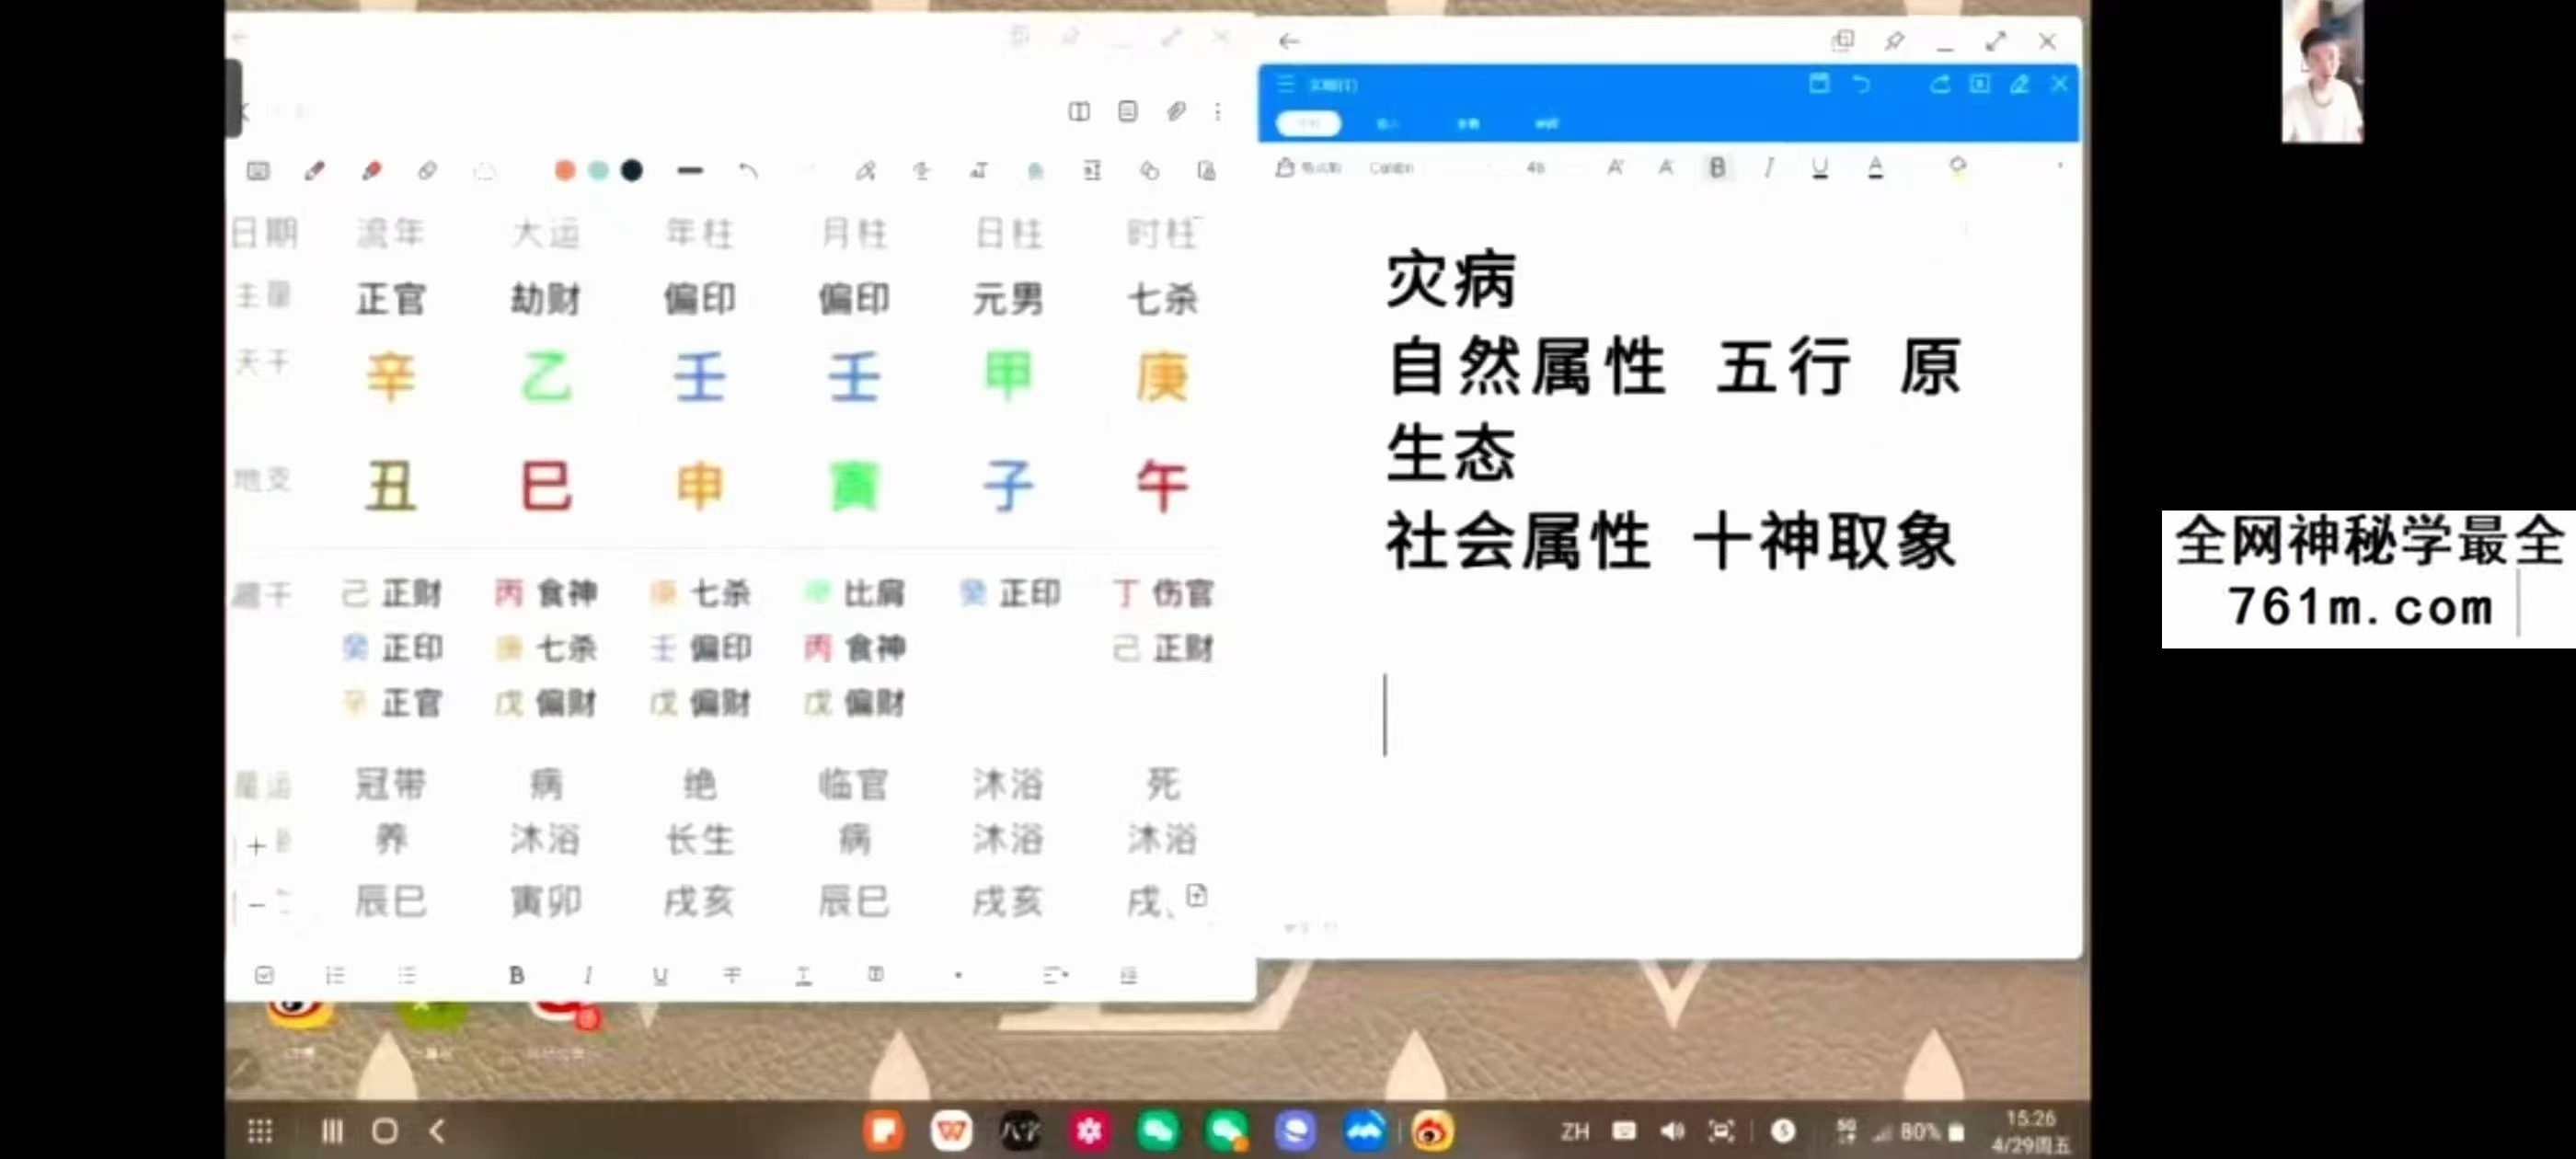Pin the document window with the pin icon
Viewport: 2576px width, 1159px height.
point(1894,41)
